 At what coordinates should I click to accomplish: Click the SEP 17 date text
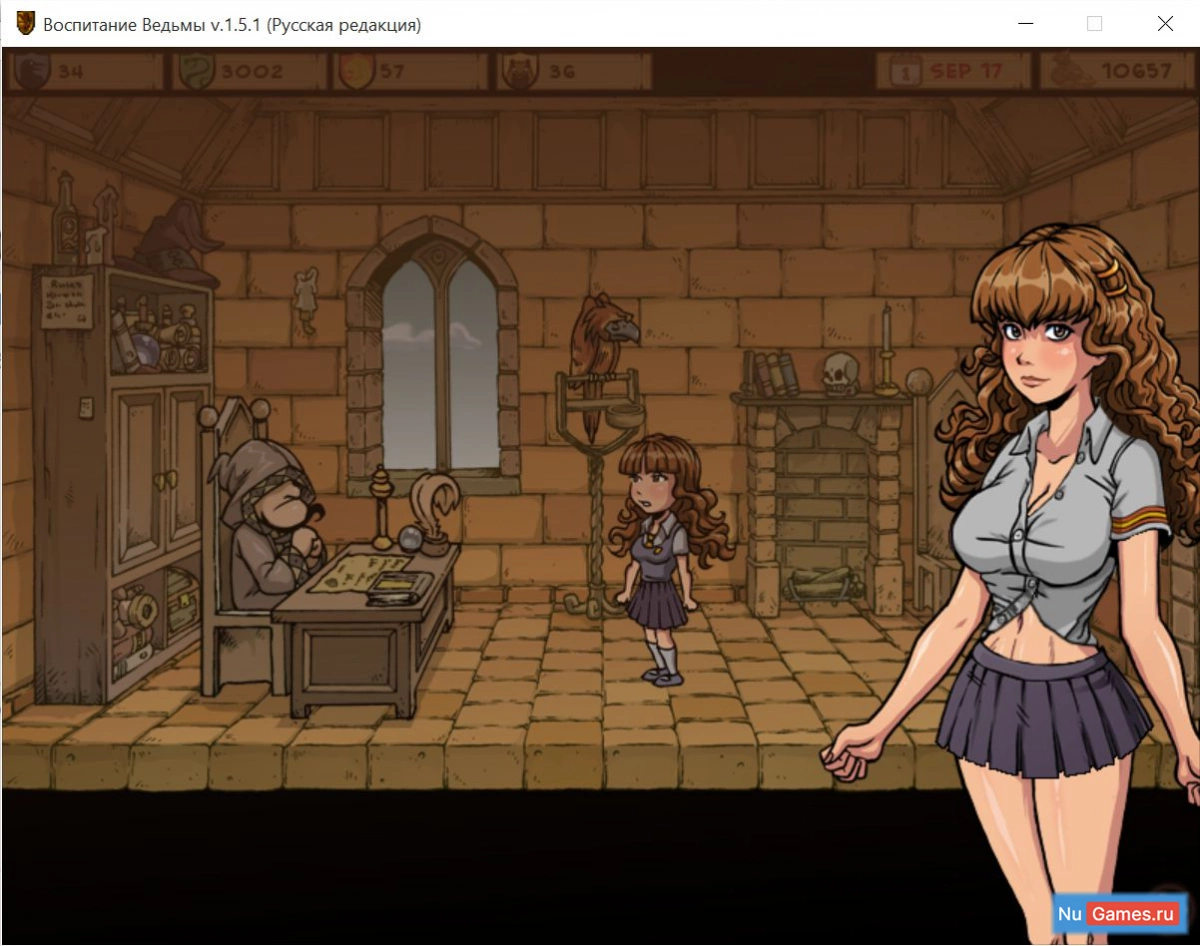coord(966,71)
